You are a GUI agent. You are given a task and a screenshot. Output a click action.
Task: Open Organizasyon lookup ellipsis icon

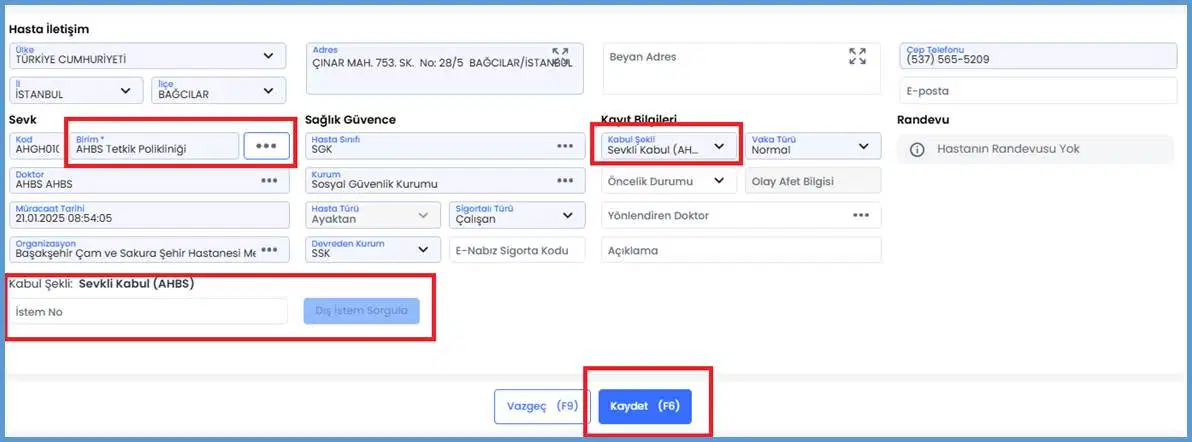pyautogui.click(x=269, y=250)
